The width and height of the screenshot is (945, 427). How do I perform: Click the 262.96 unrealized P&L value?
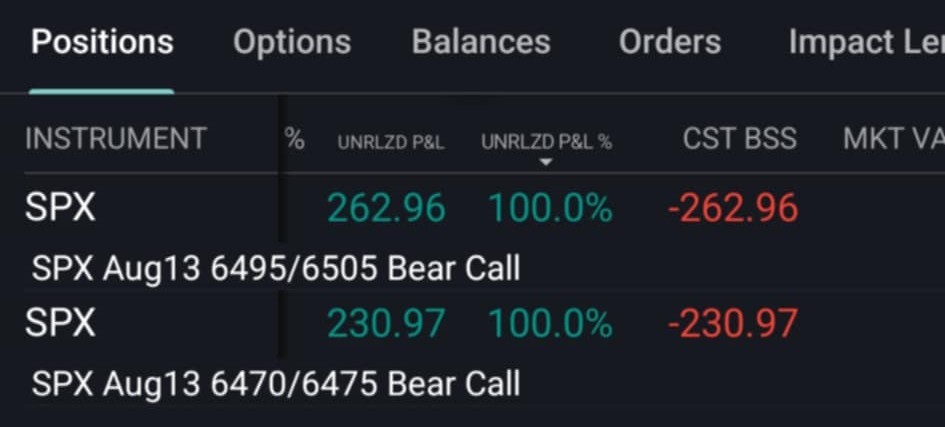coord(386,208)
